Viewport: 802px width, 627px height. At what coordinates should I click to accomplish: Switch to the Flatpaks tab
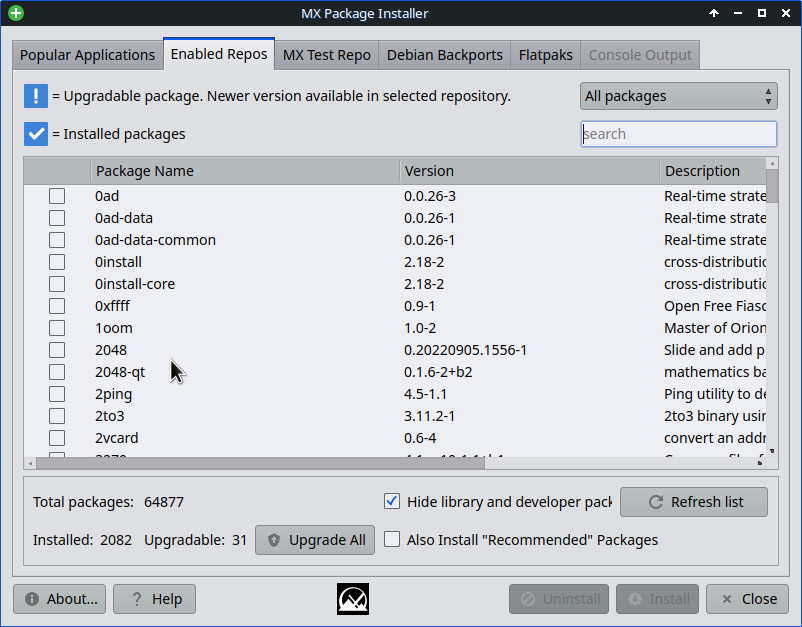click(545, 55)
